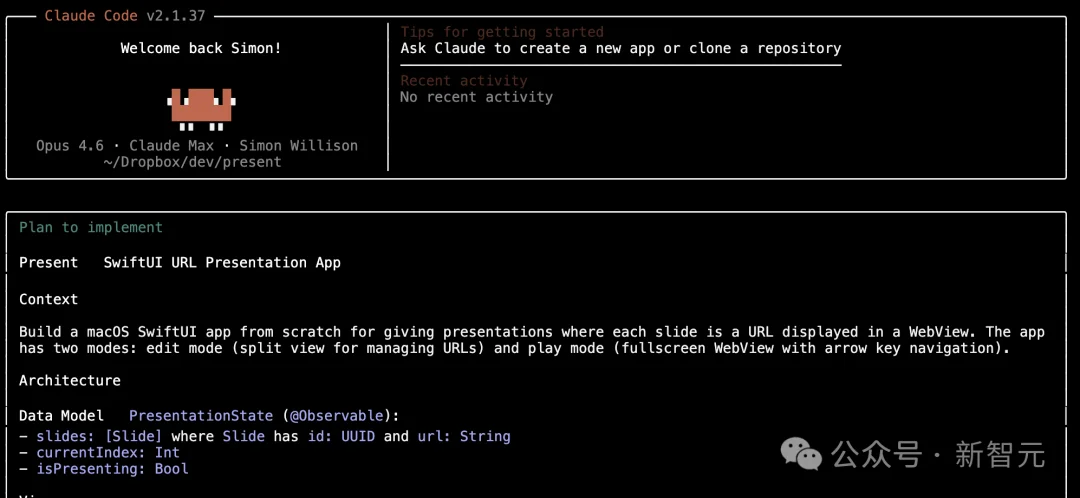
Task: Select the No recent activity text
Action: [476, 97]
